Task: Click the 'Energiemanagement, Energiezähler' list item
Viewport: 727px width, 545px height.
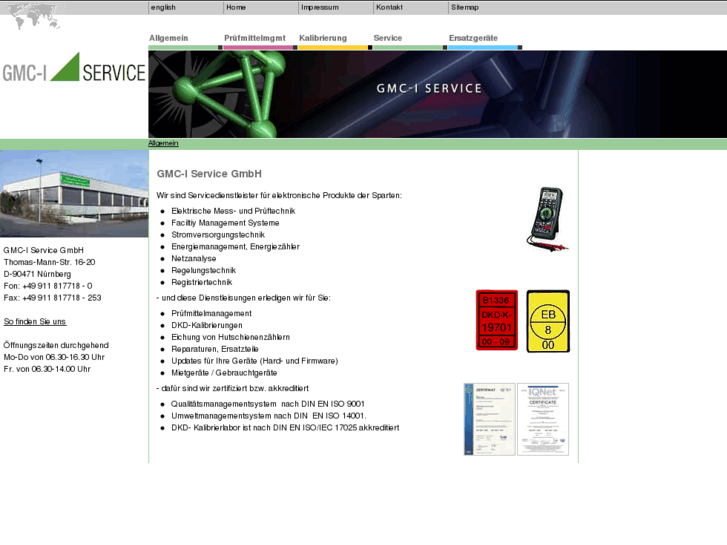Action: tap(236, 247)
